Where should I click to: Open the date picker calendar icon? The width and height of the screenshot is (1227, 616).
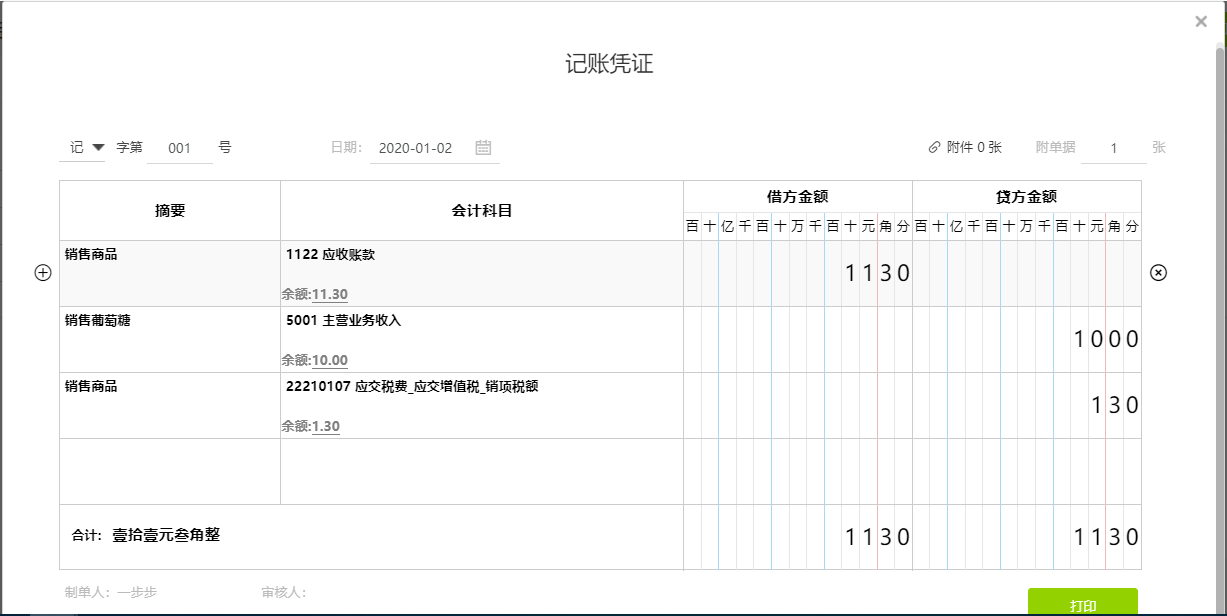483,148
